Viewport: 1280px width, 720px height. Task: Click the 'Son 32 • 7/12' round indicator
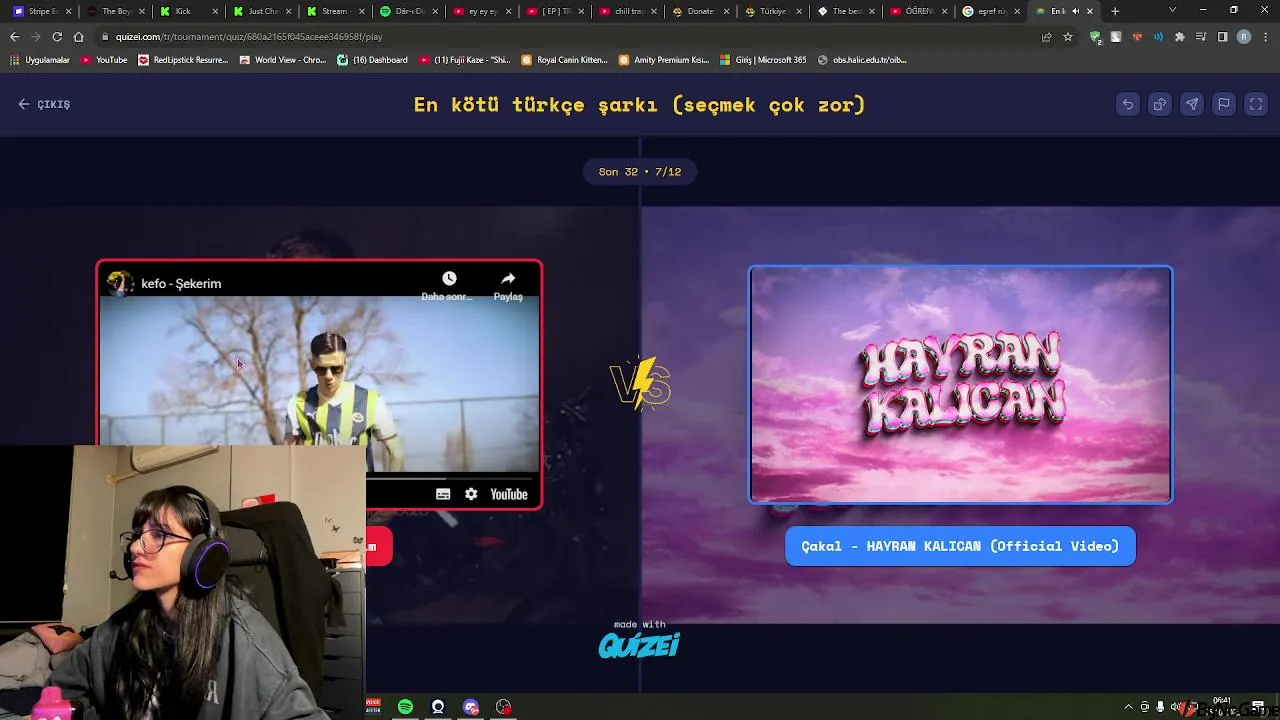tap(640, 172)
